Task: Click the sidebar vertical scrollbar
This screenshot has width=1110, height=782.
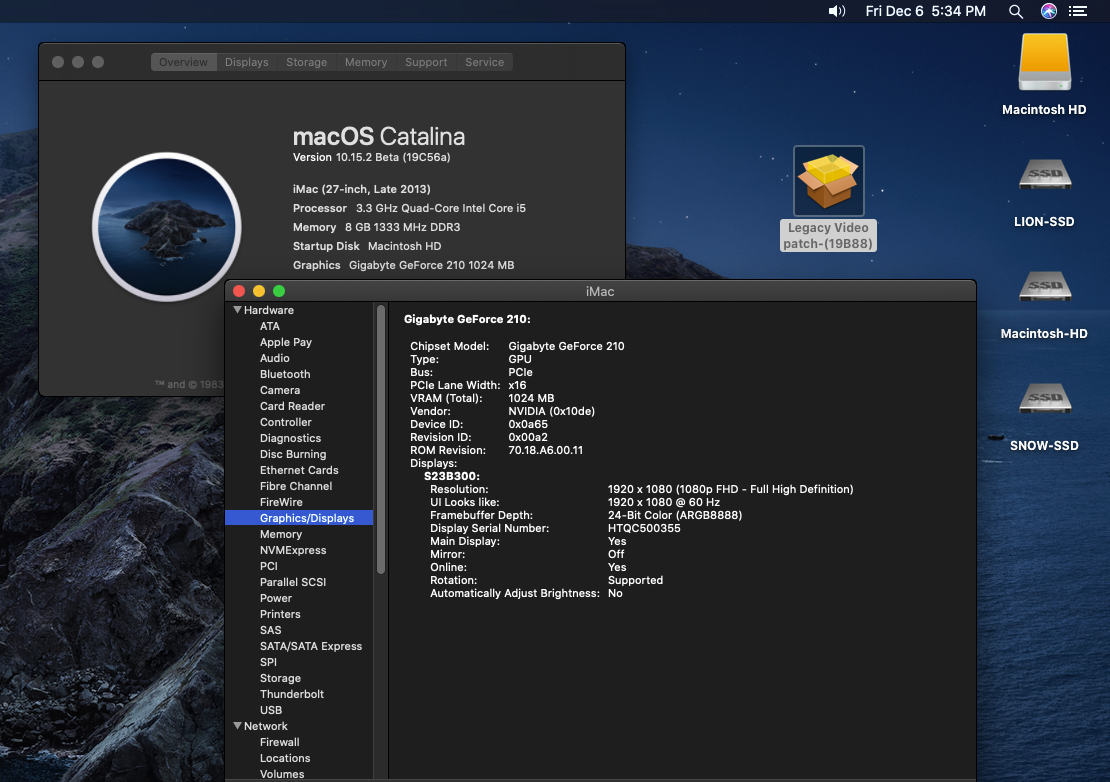Action: click(x=381, y=439)
